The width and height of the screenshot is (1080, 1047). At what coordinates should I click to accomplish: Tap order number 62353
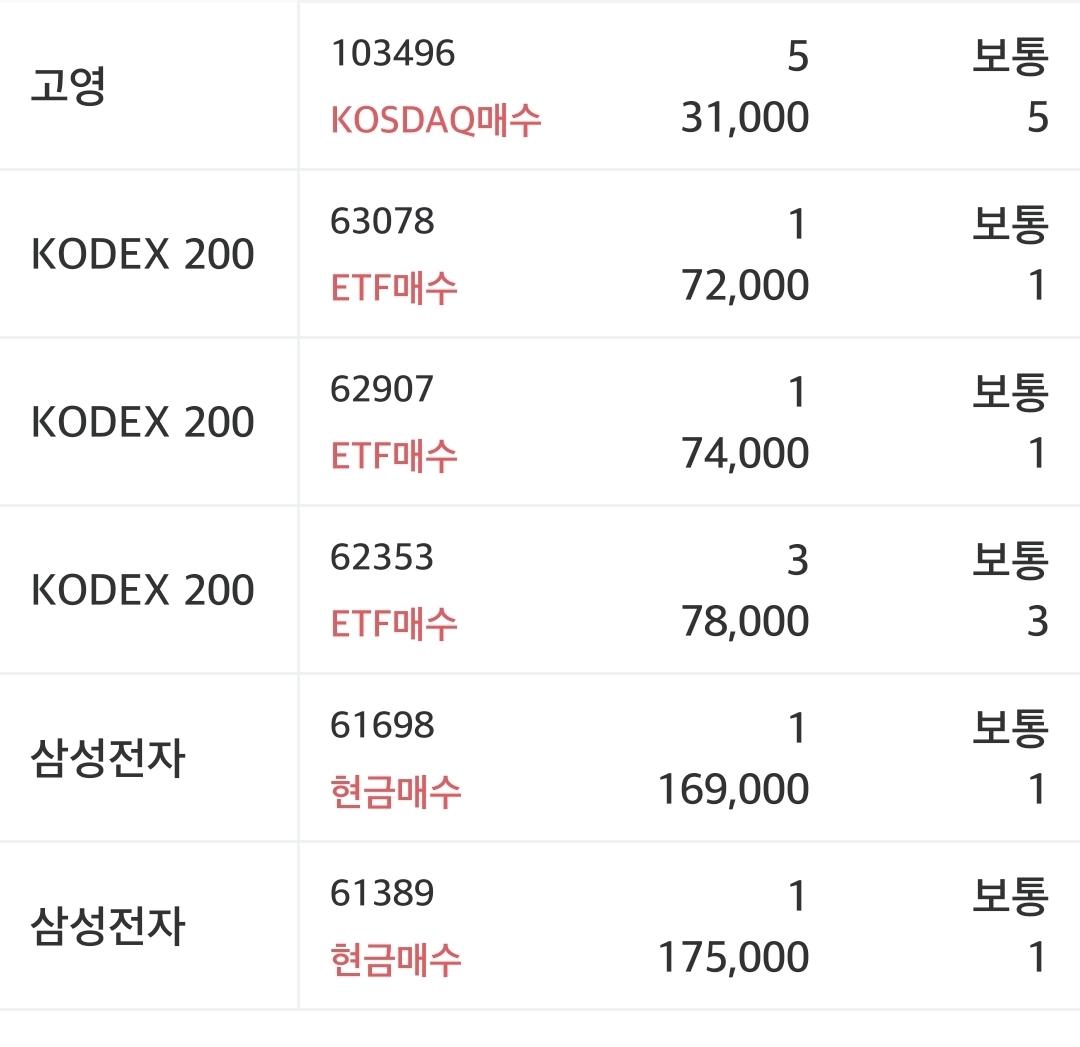pos(382,557)
